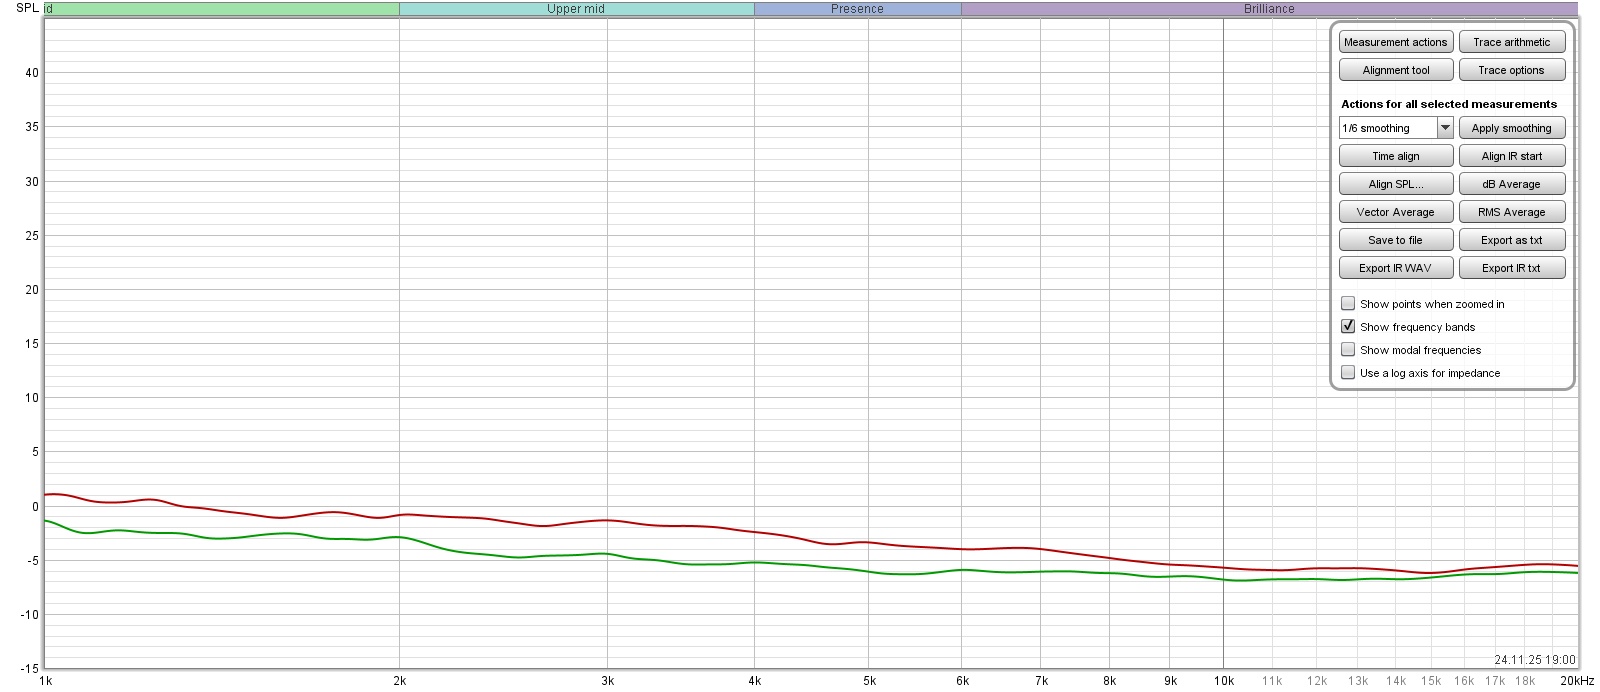Click the -15 dB axis value

point(30,669)
